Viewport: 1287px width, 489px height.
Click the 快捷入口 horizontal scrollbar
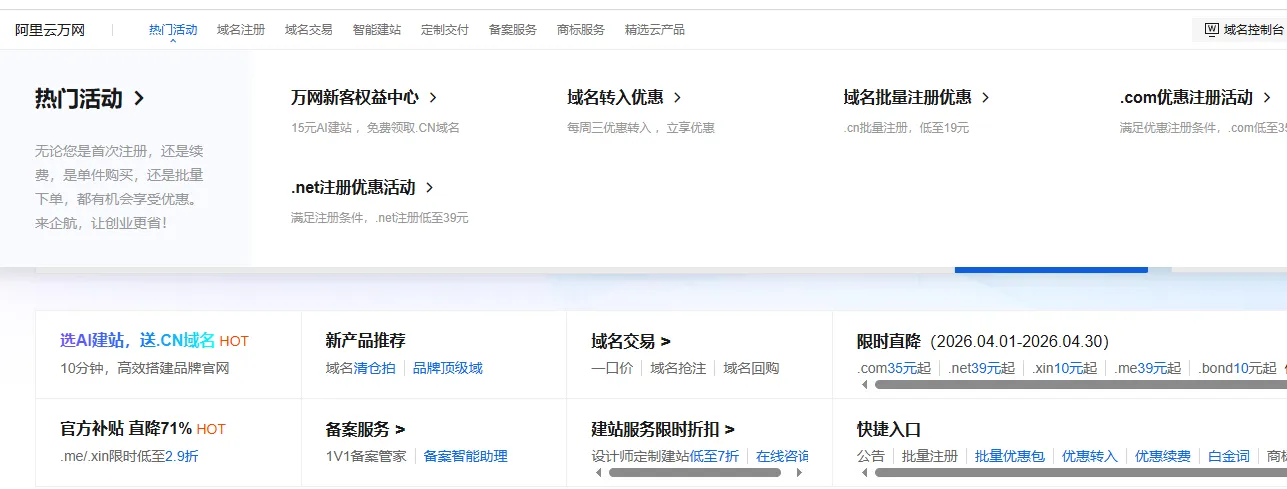(x=1080, y=472)
